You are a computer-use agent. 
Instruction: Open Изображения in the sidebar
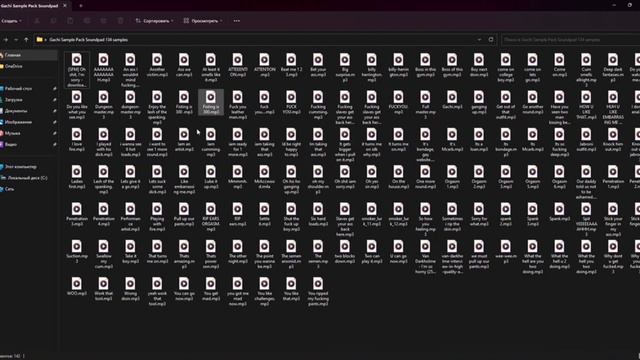click(x=29, y=122)
